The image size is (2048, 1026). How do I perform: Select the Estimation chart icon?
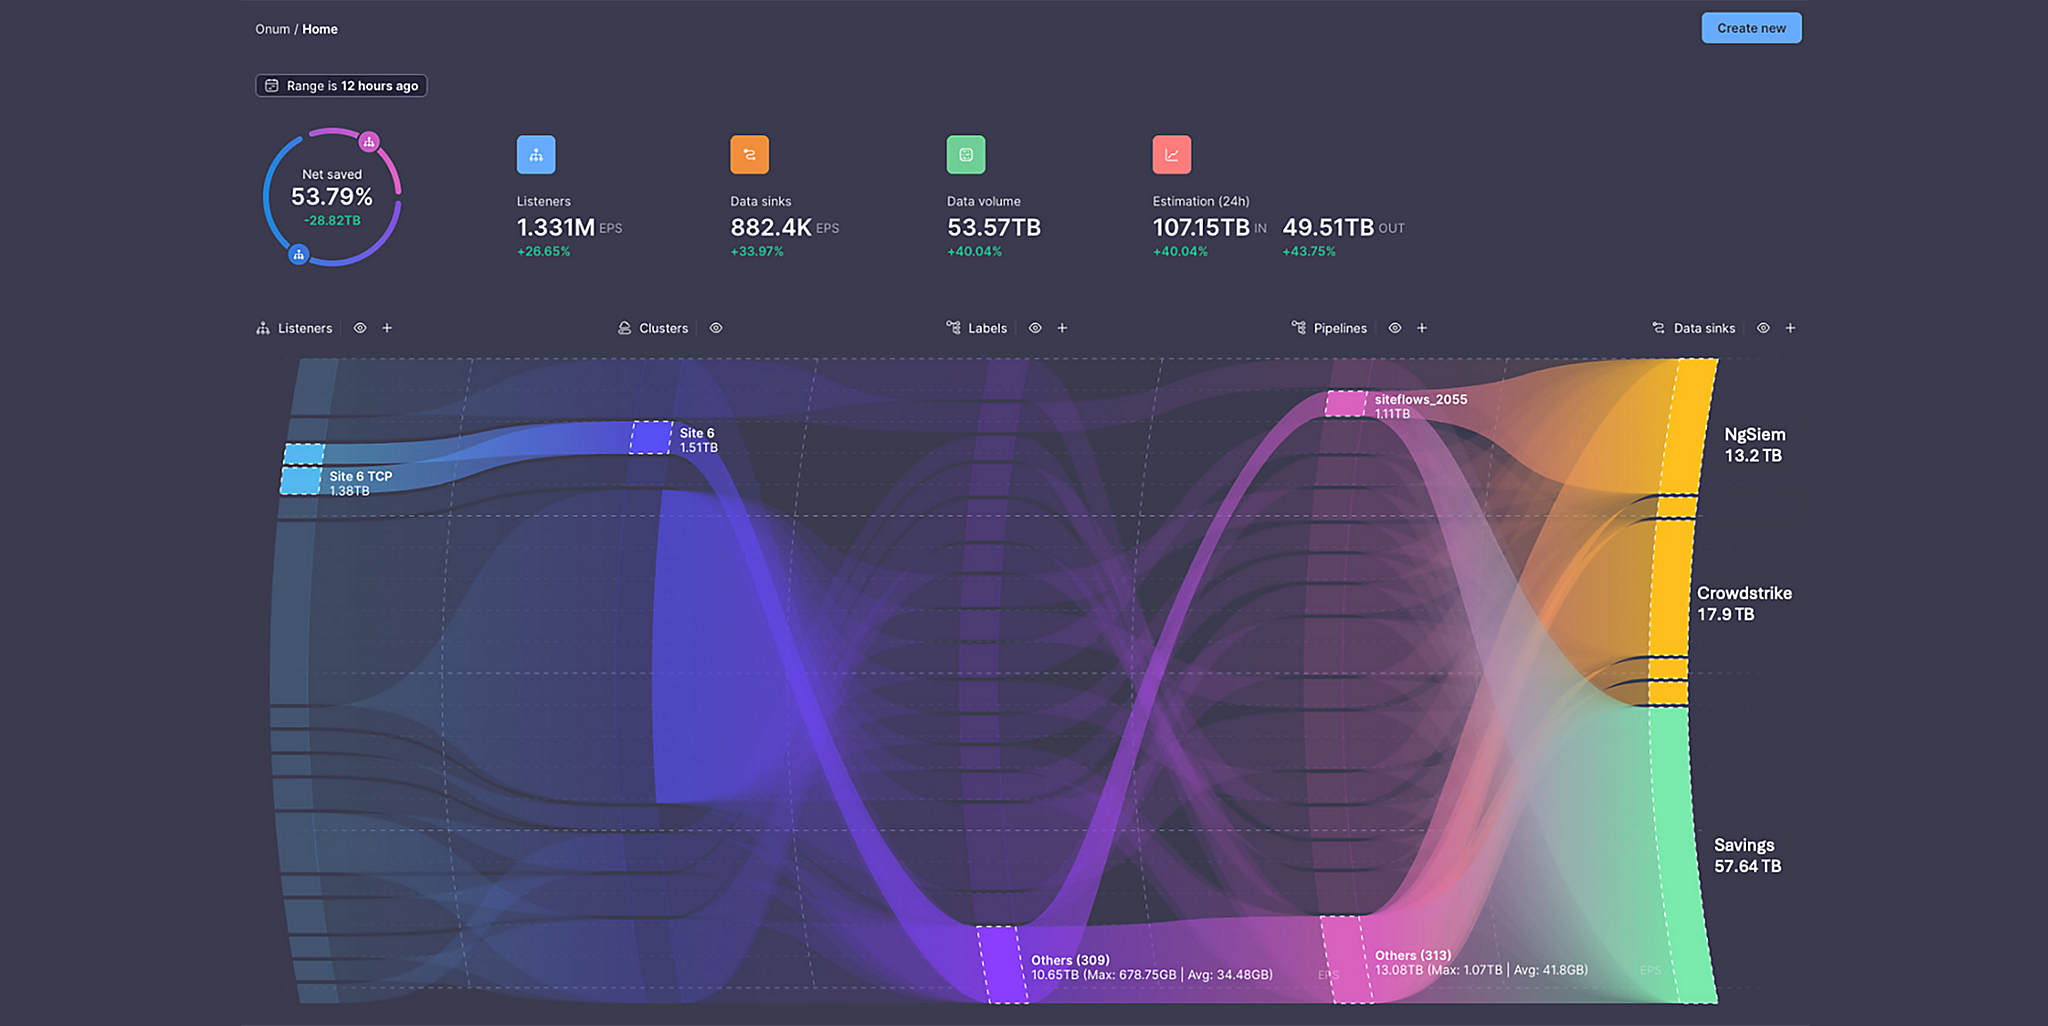1170,154
